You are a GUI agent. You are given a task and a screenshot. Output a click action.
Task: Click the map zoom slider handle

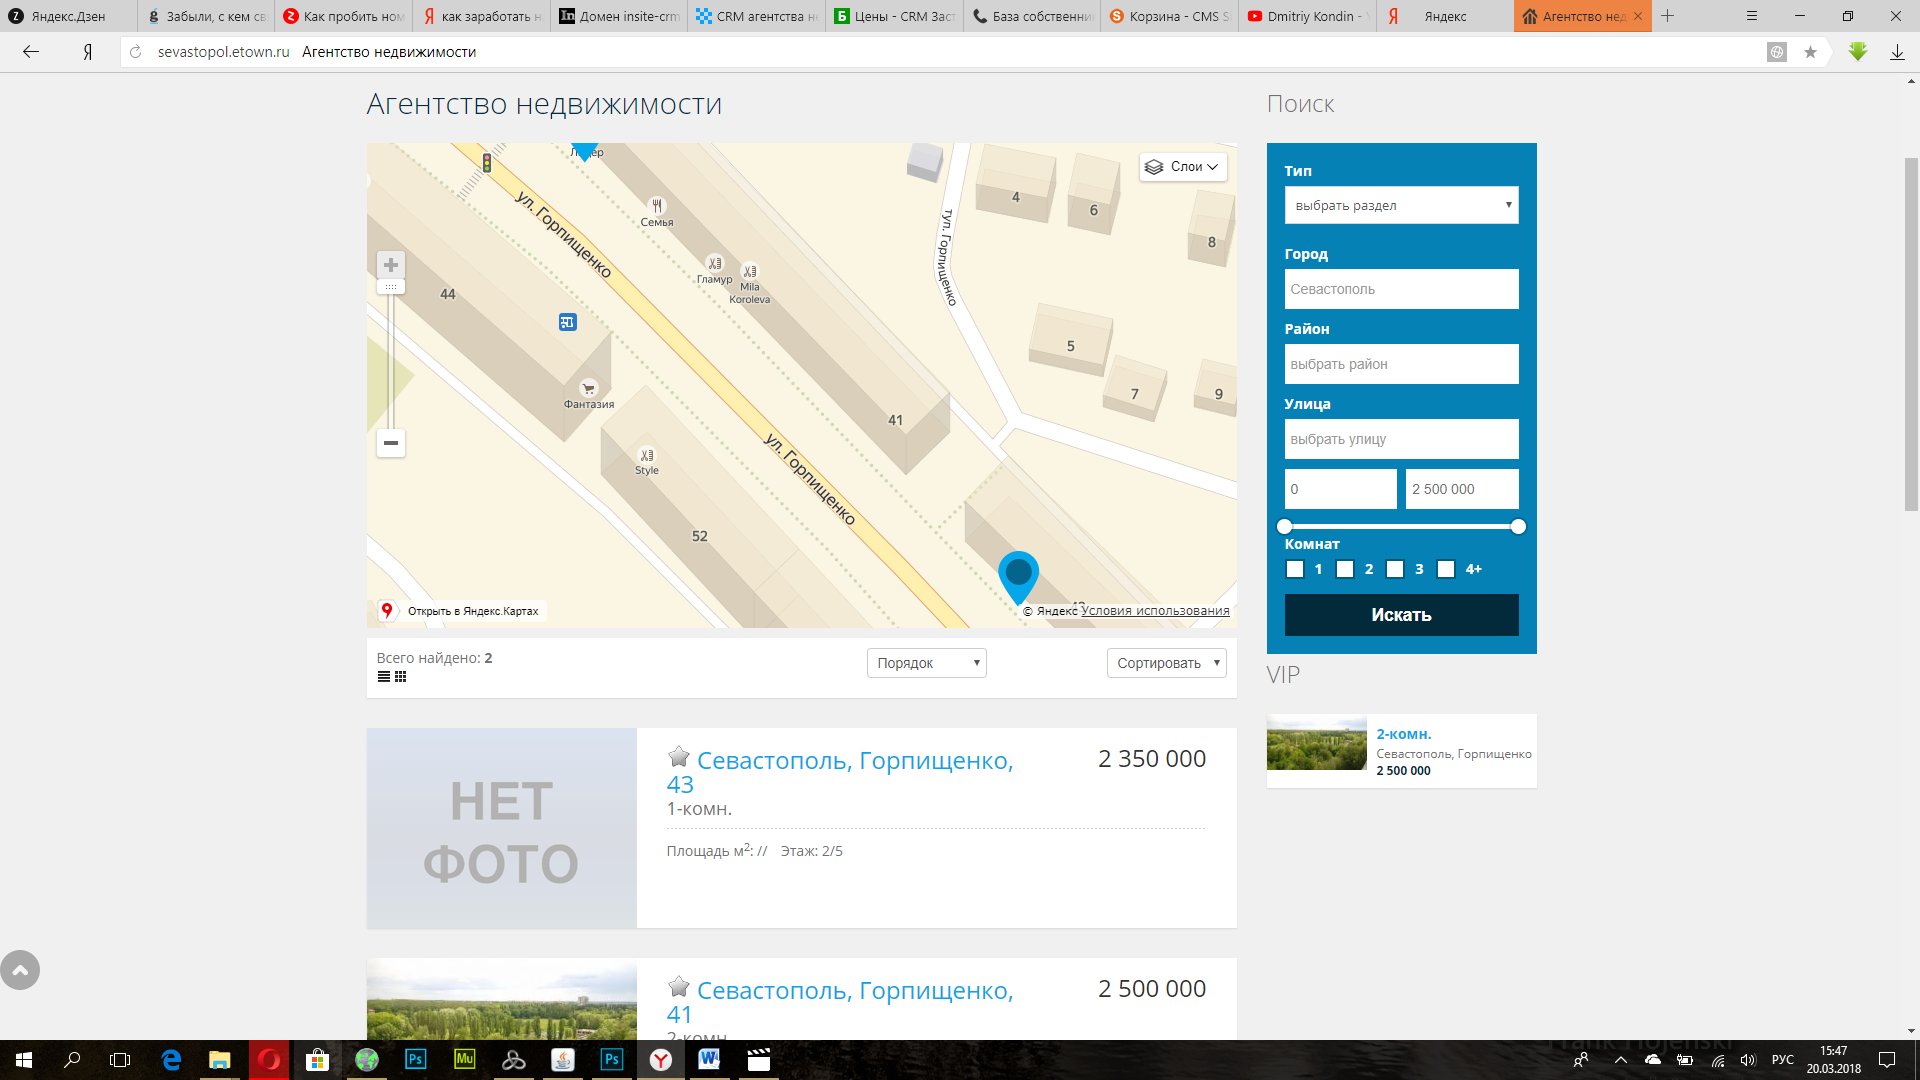[391, 287]
